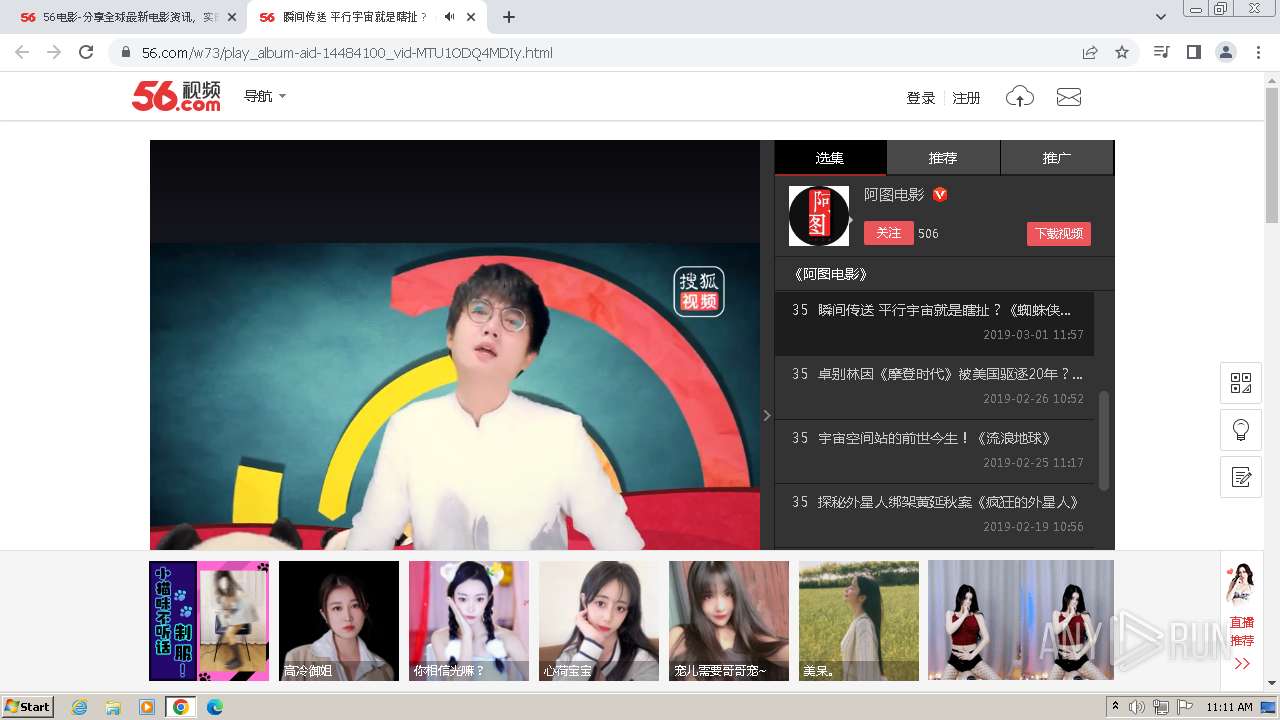This screenshot has width=1280, height=720.
Task: Open a new browser tab
Action: [509, 17]
